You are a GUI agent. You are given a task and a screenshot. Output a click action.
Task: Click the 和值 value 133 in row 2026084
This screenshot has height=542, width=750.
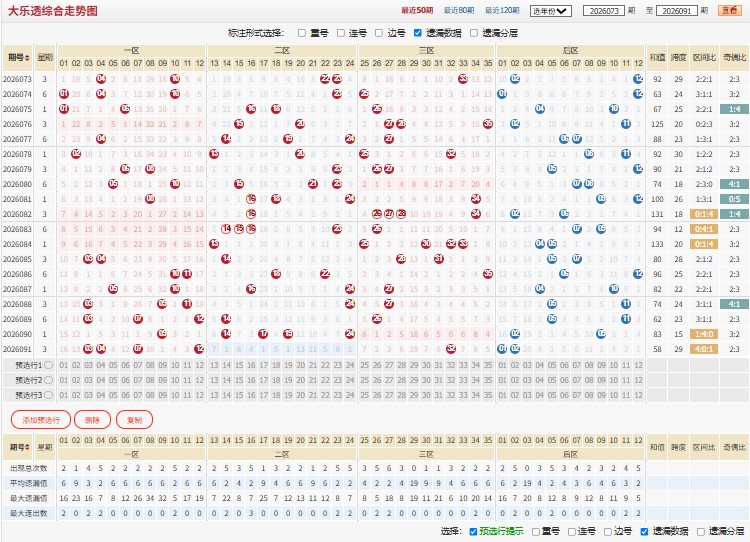[657, 244]
